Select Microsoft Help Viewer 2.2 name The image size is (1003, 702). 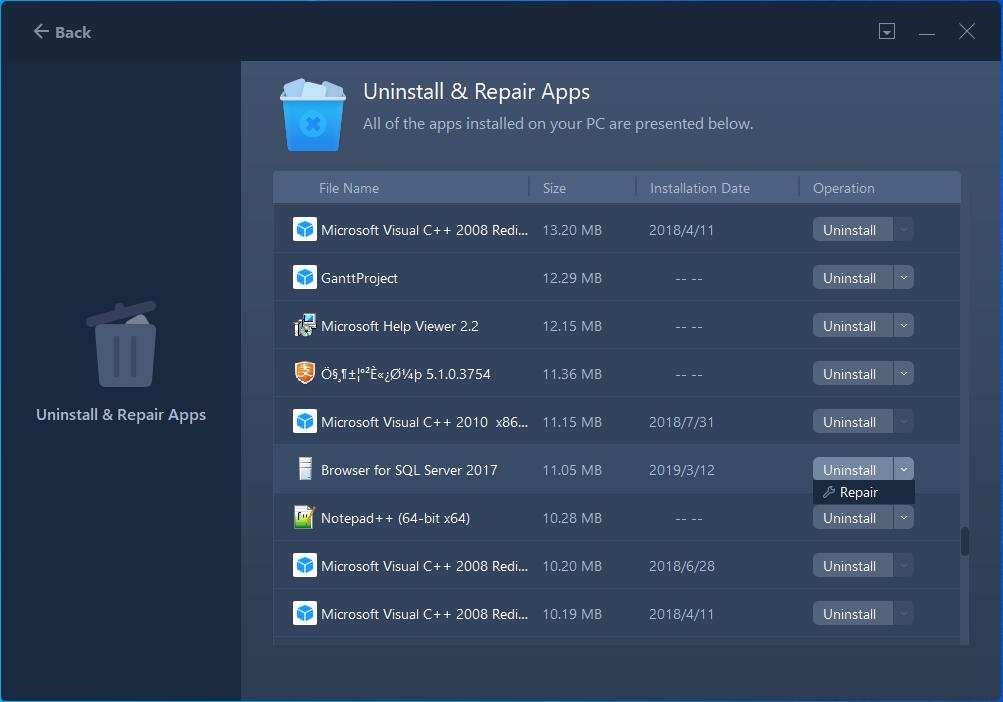coord(400,326)
